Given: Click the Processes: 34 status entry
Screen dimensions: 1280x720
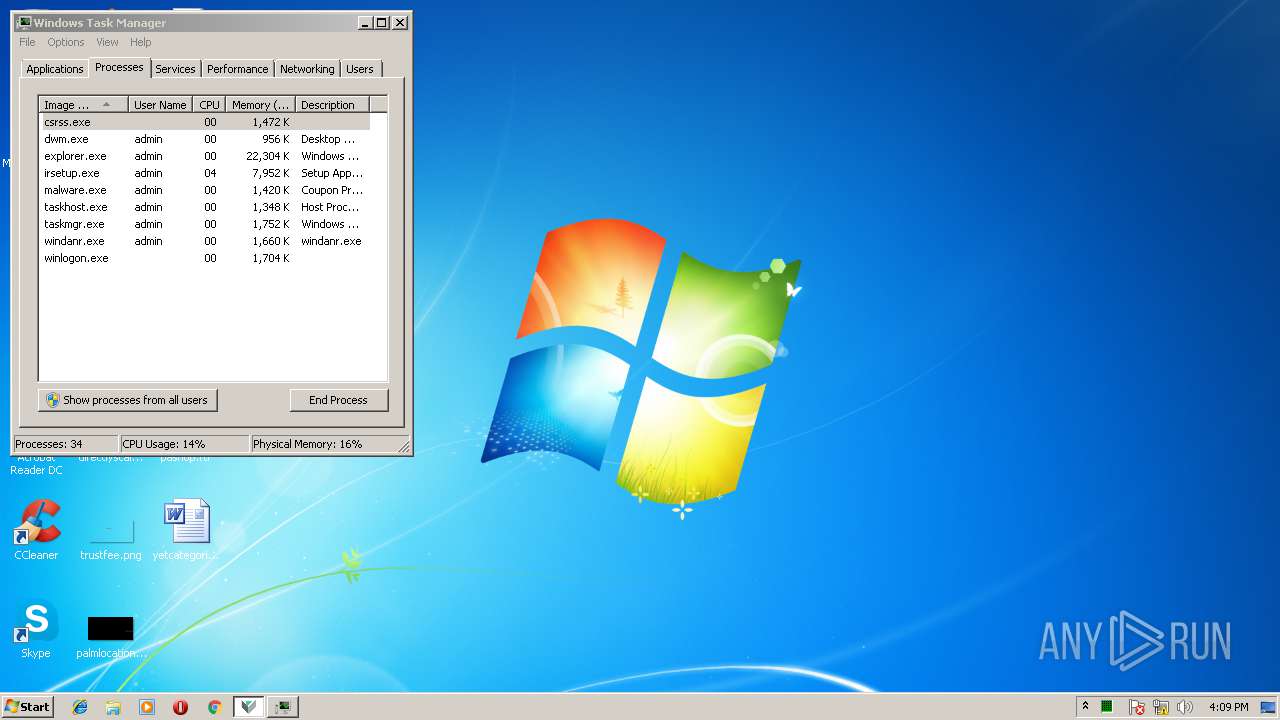Looking at the screenshot, I should click(x=66, y=444).
